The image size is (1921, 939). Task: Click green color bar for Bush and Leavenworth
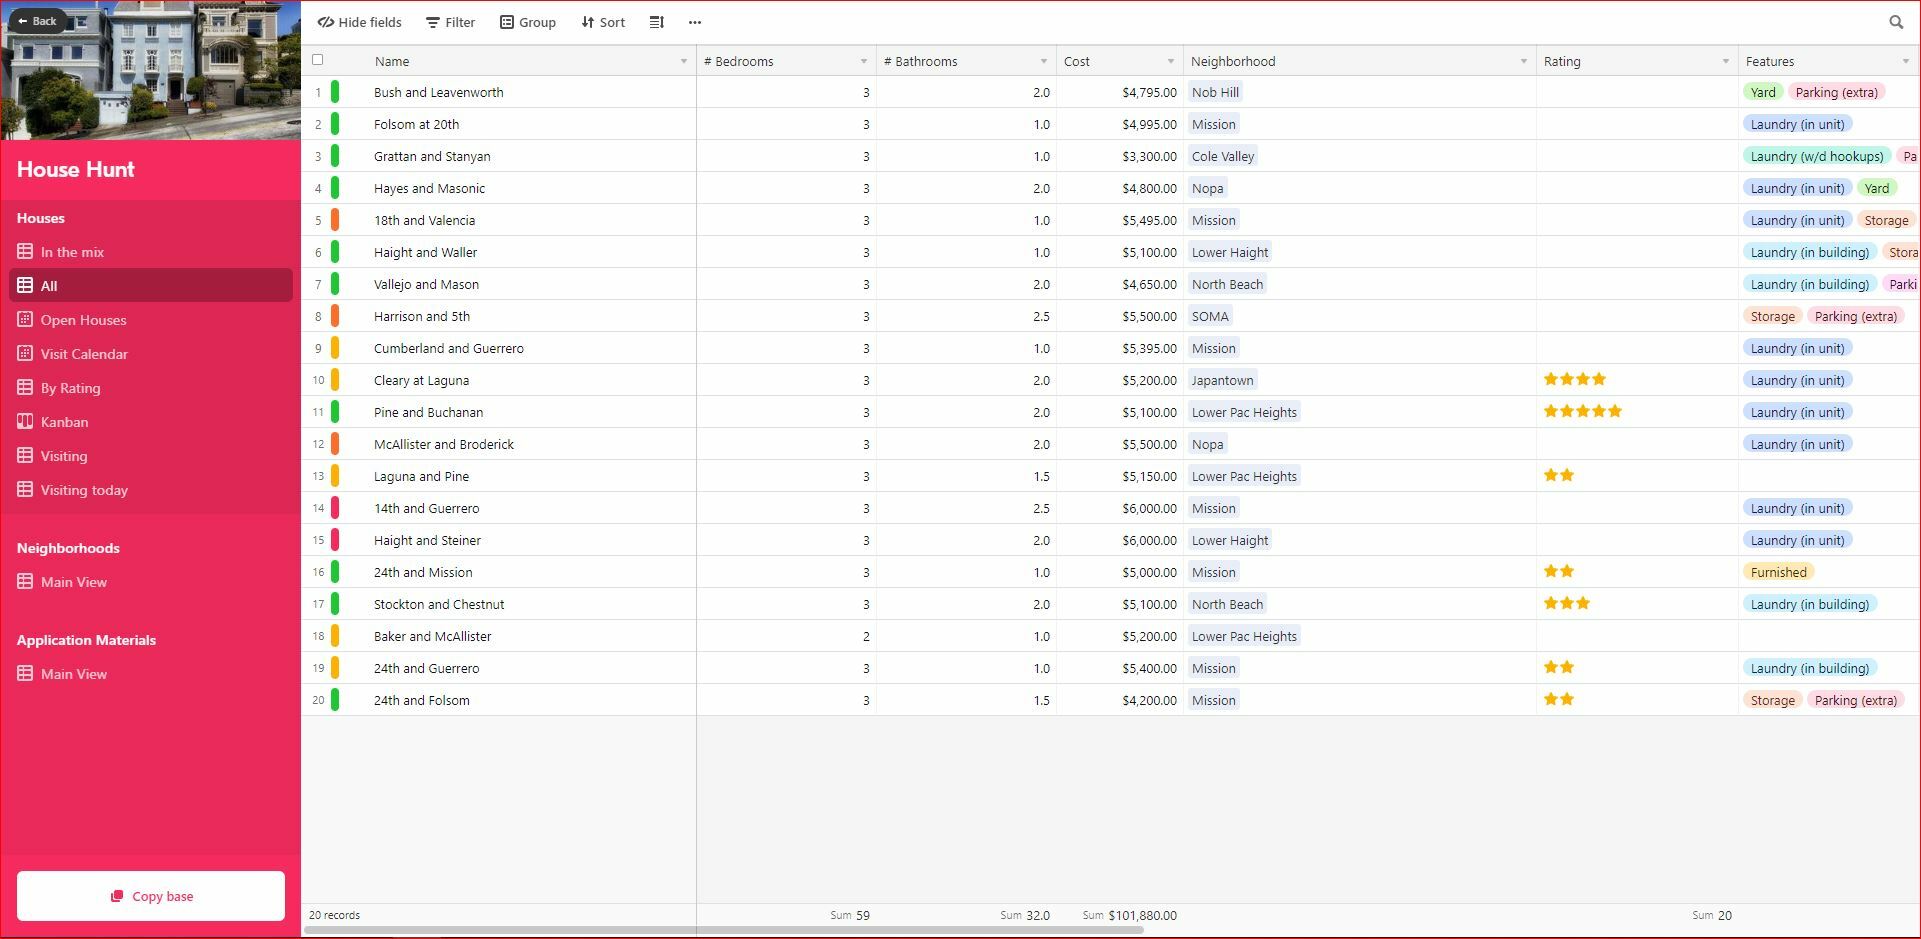click(335, 92)
